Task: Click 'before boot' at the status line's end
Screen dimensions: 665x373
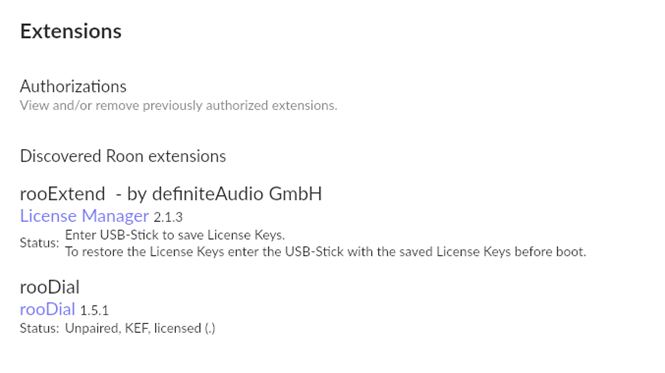Action: point(550,252)
